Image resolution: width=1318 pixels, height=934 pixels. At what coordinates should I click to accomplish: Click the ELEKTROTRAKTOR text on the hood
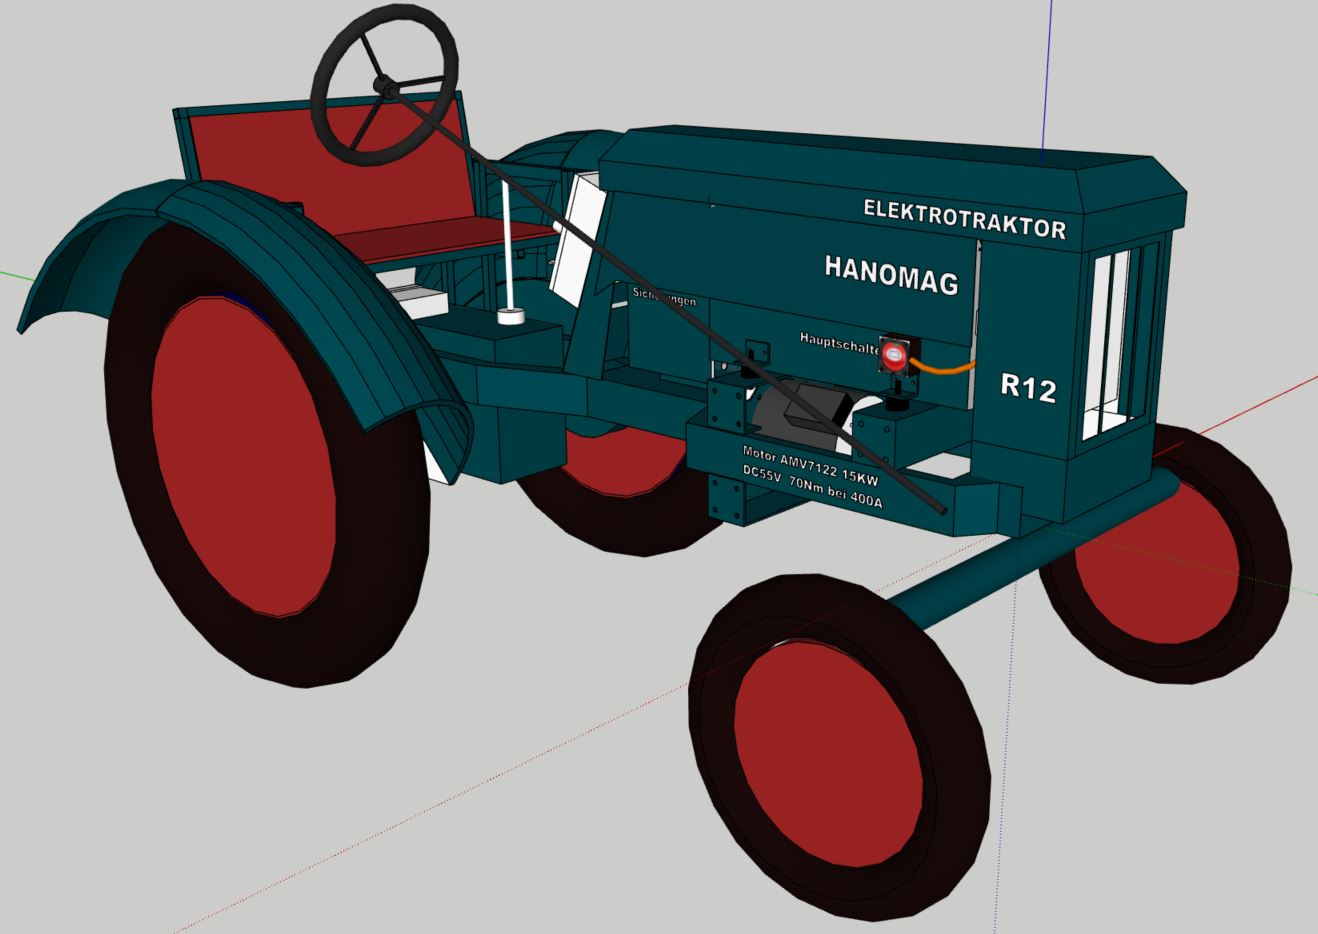pyautogui.click(x=964, y=219)
